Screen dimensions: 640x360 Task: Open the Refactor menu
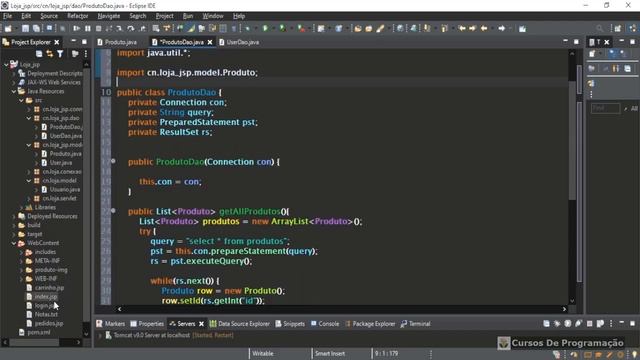78,16
